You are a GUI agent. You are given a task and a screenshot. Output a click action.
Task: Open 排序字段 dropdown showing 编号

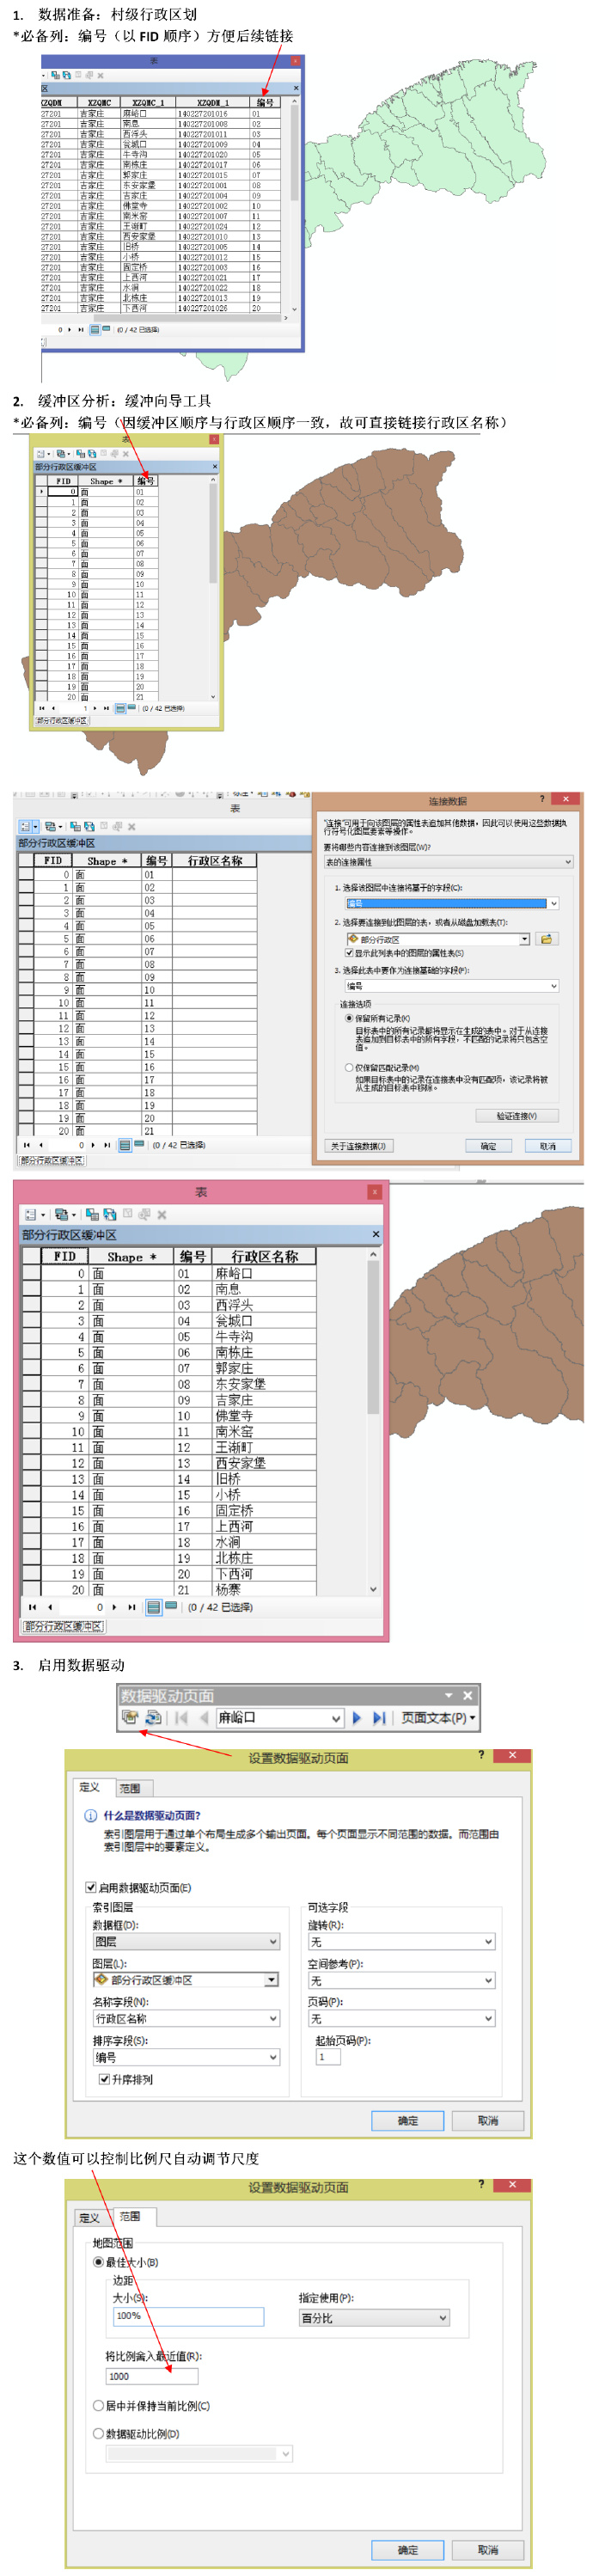tap(186, 2057)
